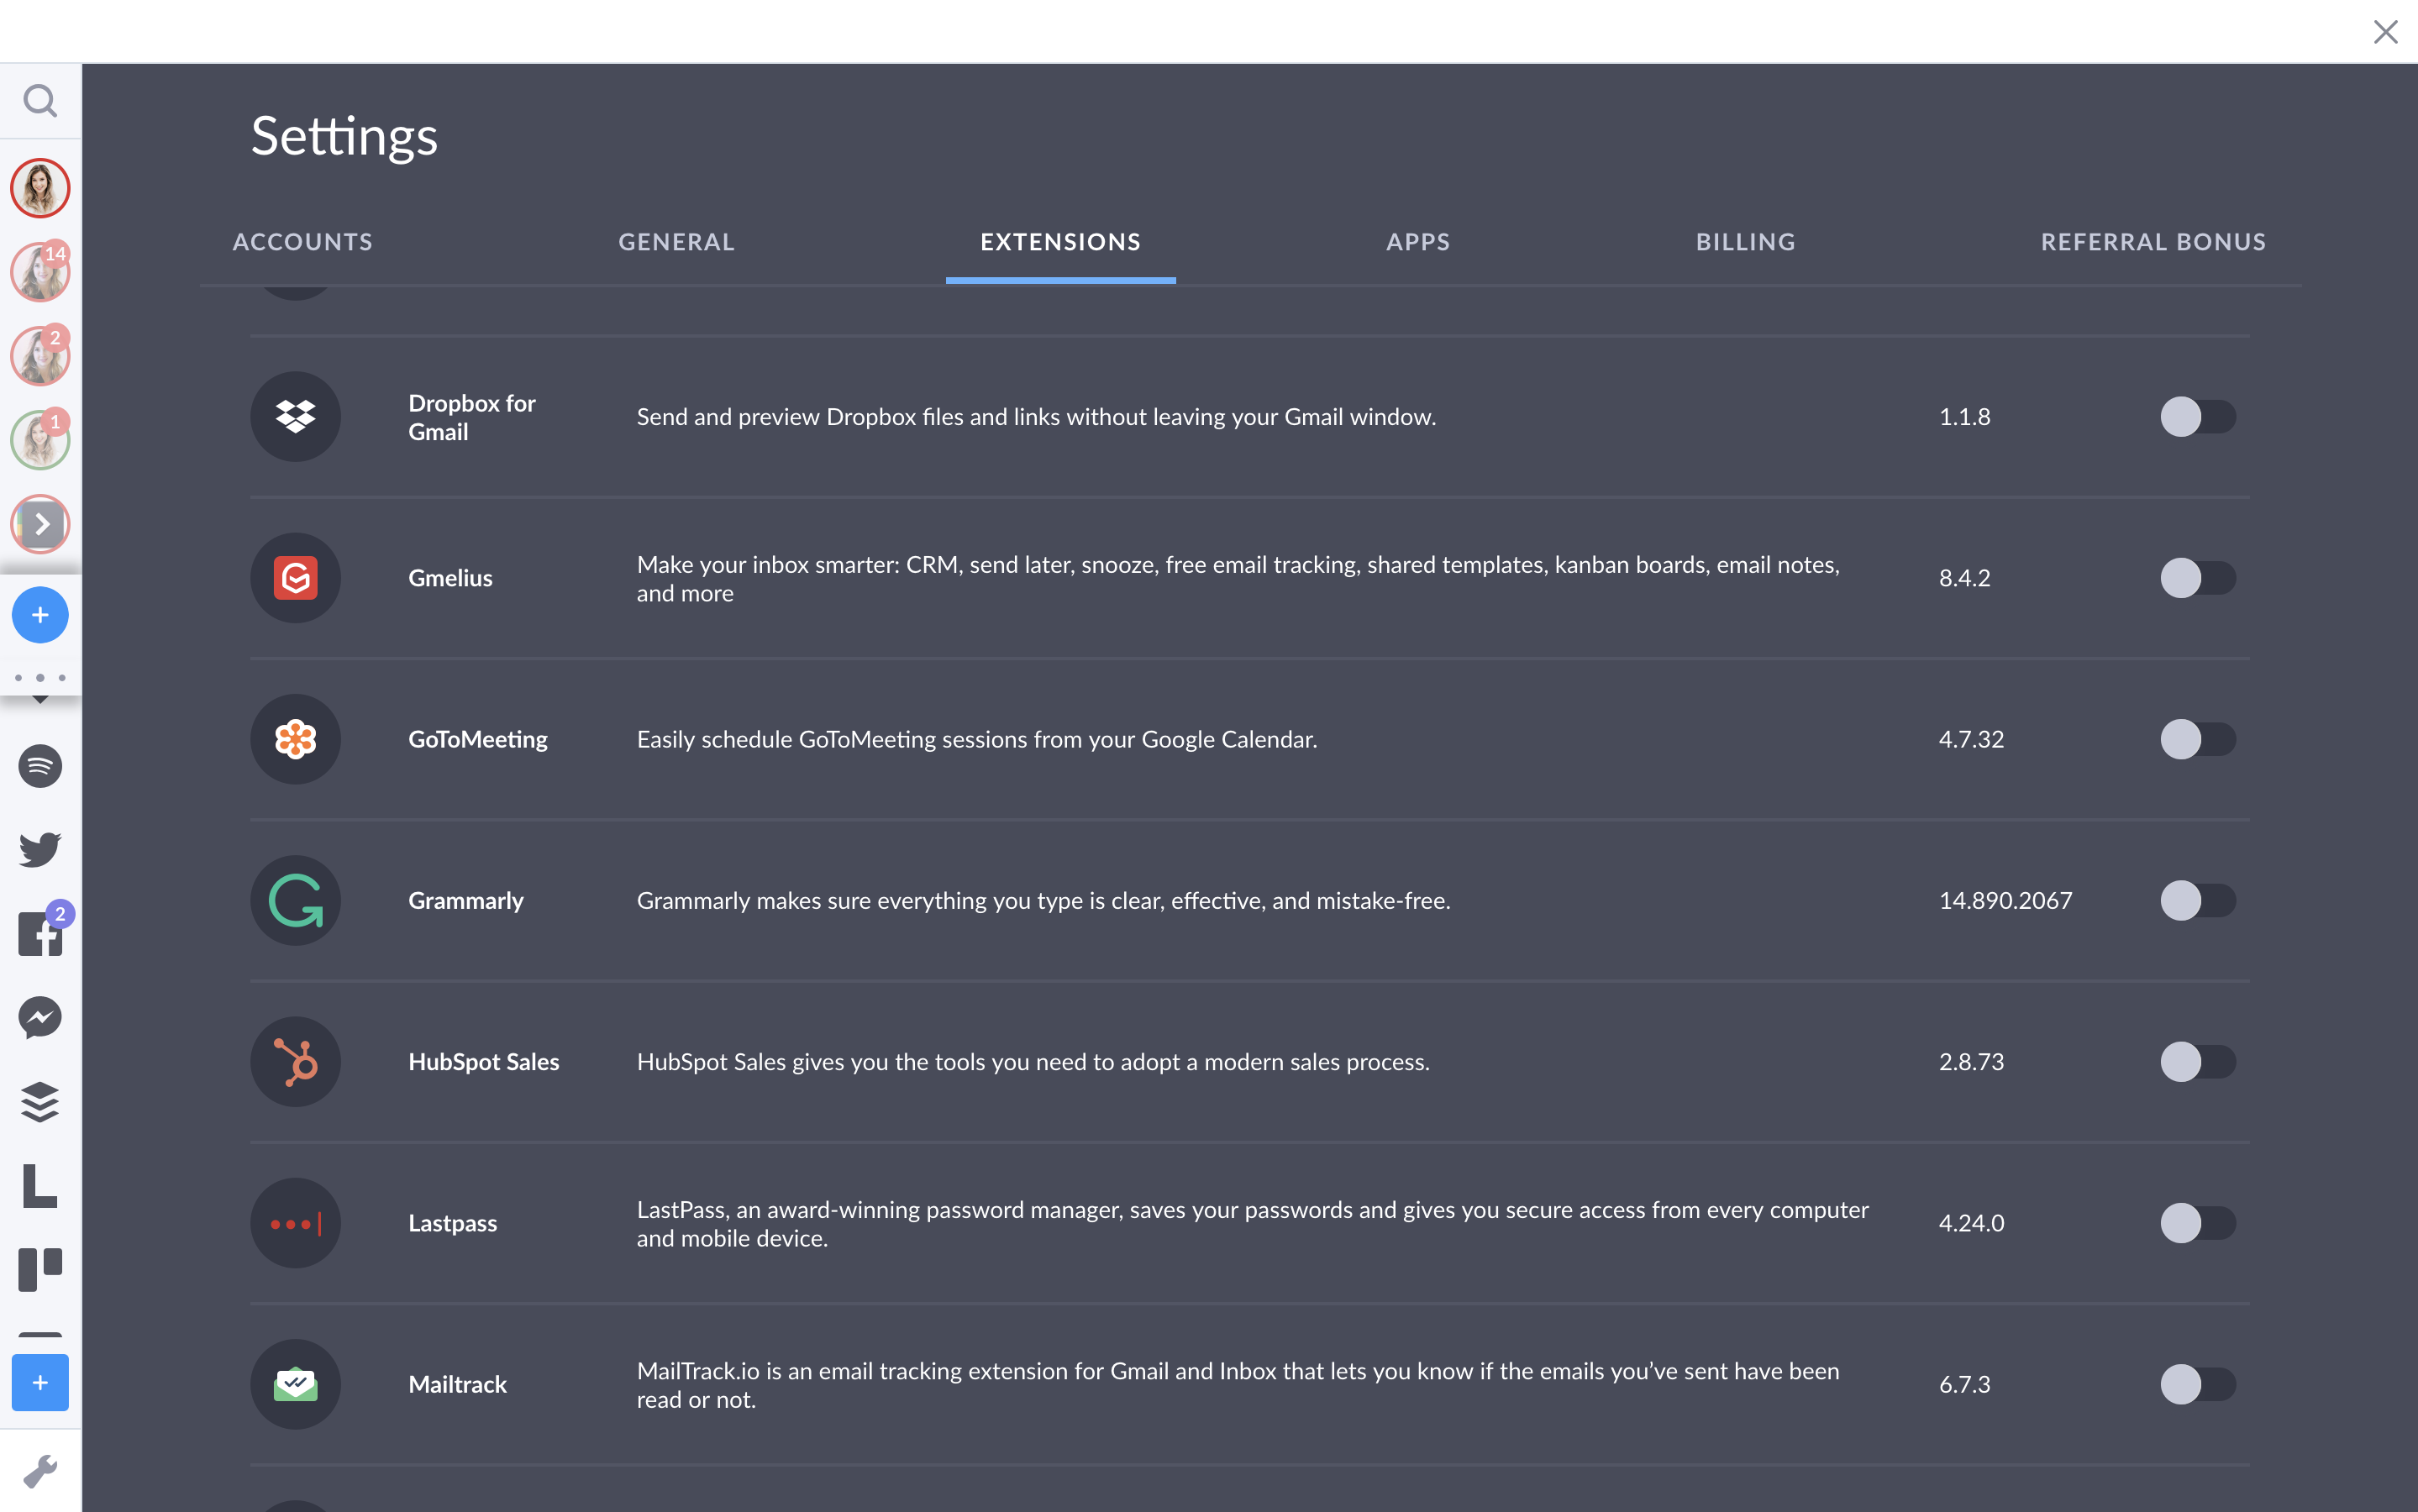Enable the GoToMeeting extension toggle
2418x1512 pixels.
click(2198, 739)
